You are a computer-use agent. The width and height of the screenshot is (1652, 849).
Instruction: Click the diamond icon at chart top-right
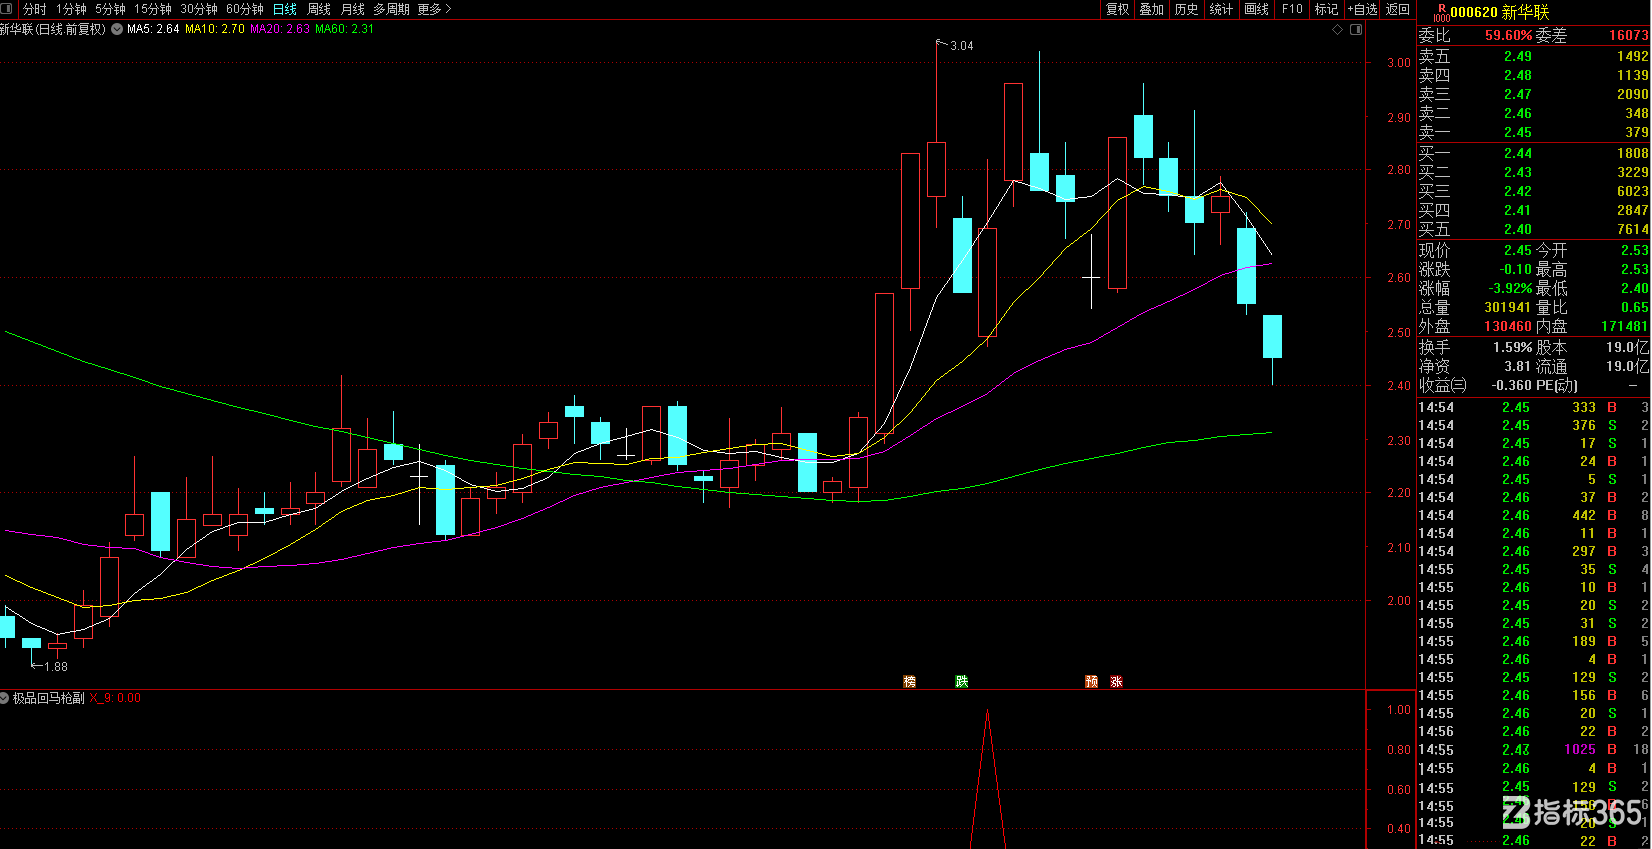click(x=1338, y=30)
